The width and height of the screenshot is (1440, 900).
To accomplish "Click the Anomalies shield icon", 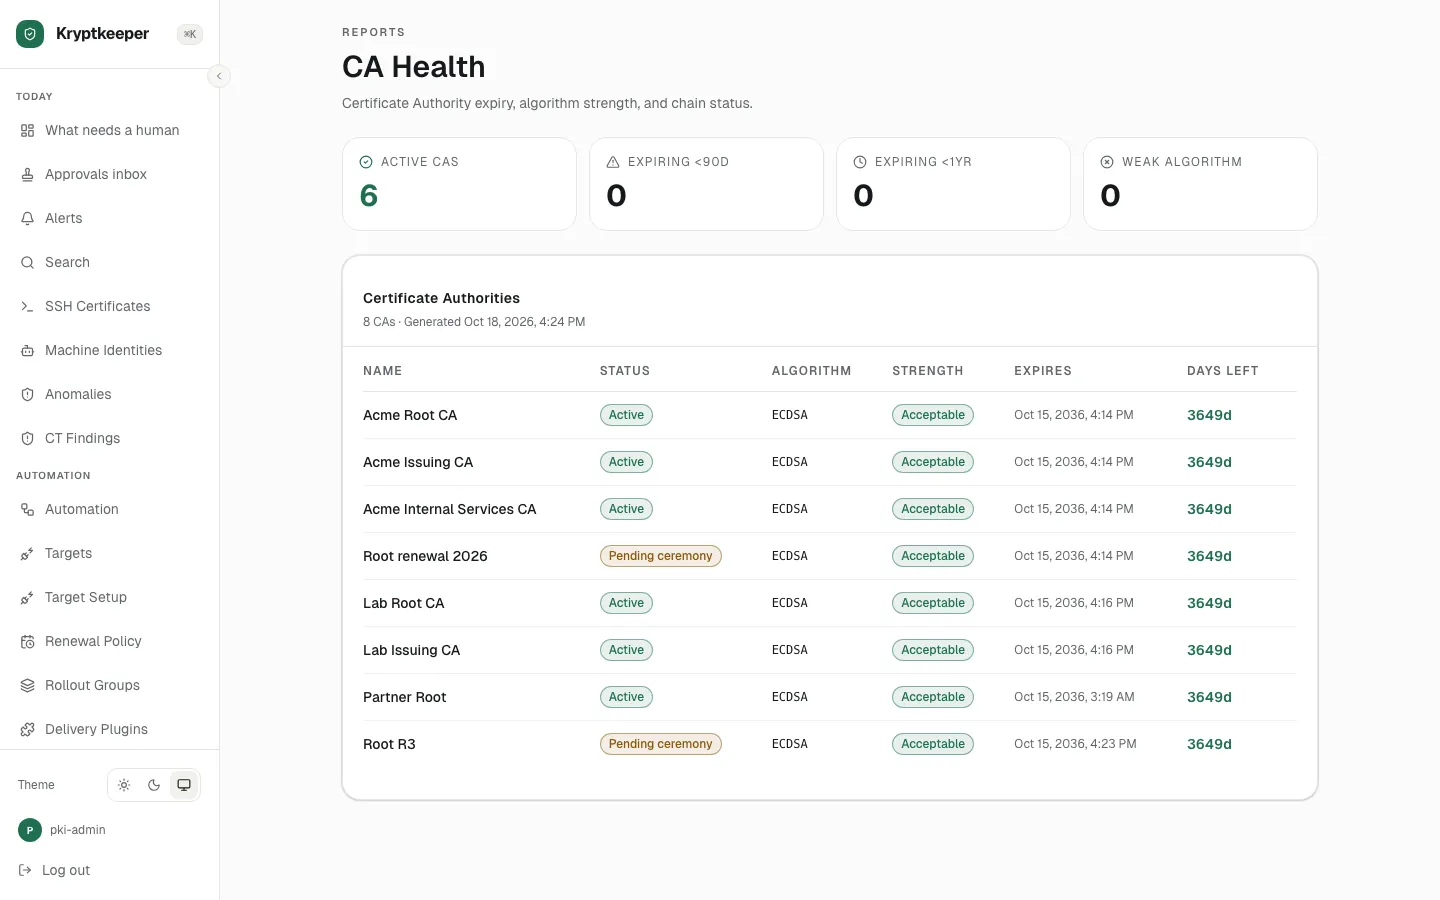I will pos(28,395).
